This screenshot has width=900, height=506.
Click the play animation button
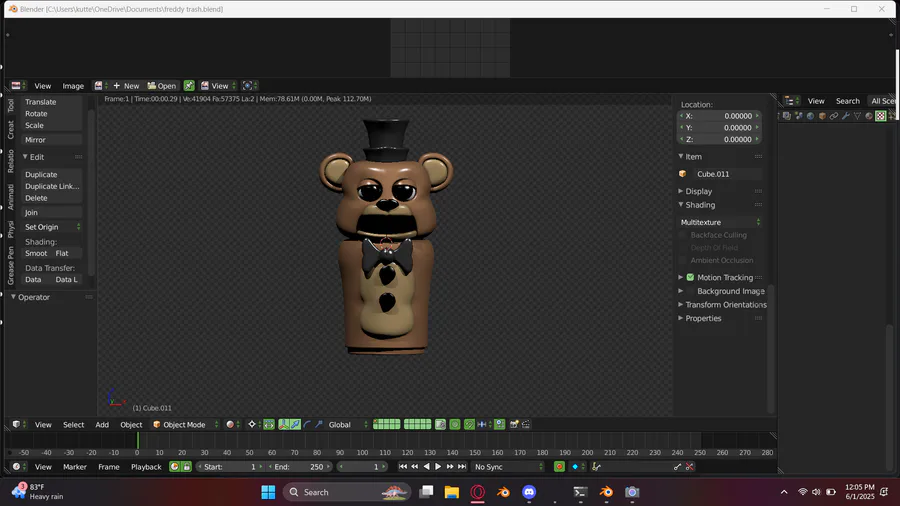(x=438, y=467)
